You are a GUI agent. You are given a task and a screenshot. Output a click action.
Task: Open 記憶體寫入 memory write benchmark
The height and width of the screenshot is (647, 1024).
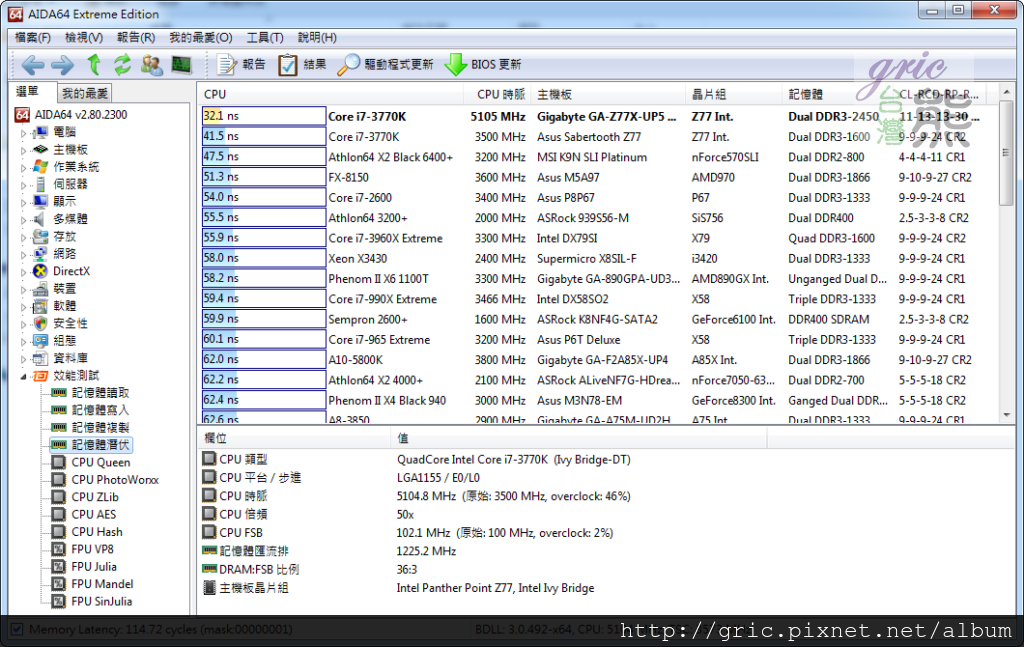91,410
